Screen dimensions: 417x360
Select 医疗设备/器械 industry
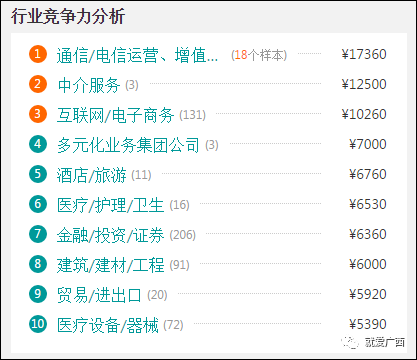[x=108, y=325]
